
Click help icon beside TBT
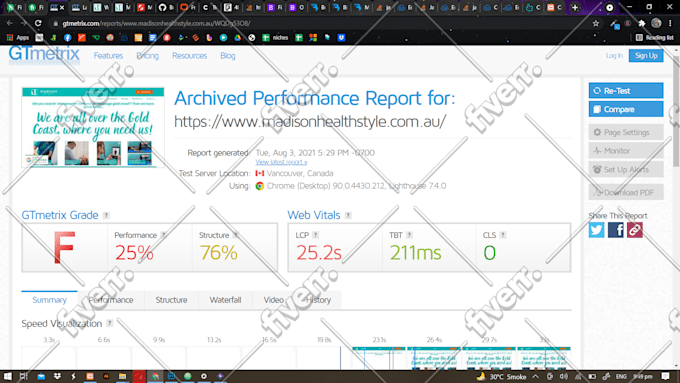point(409,235)
